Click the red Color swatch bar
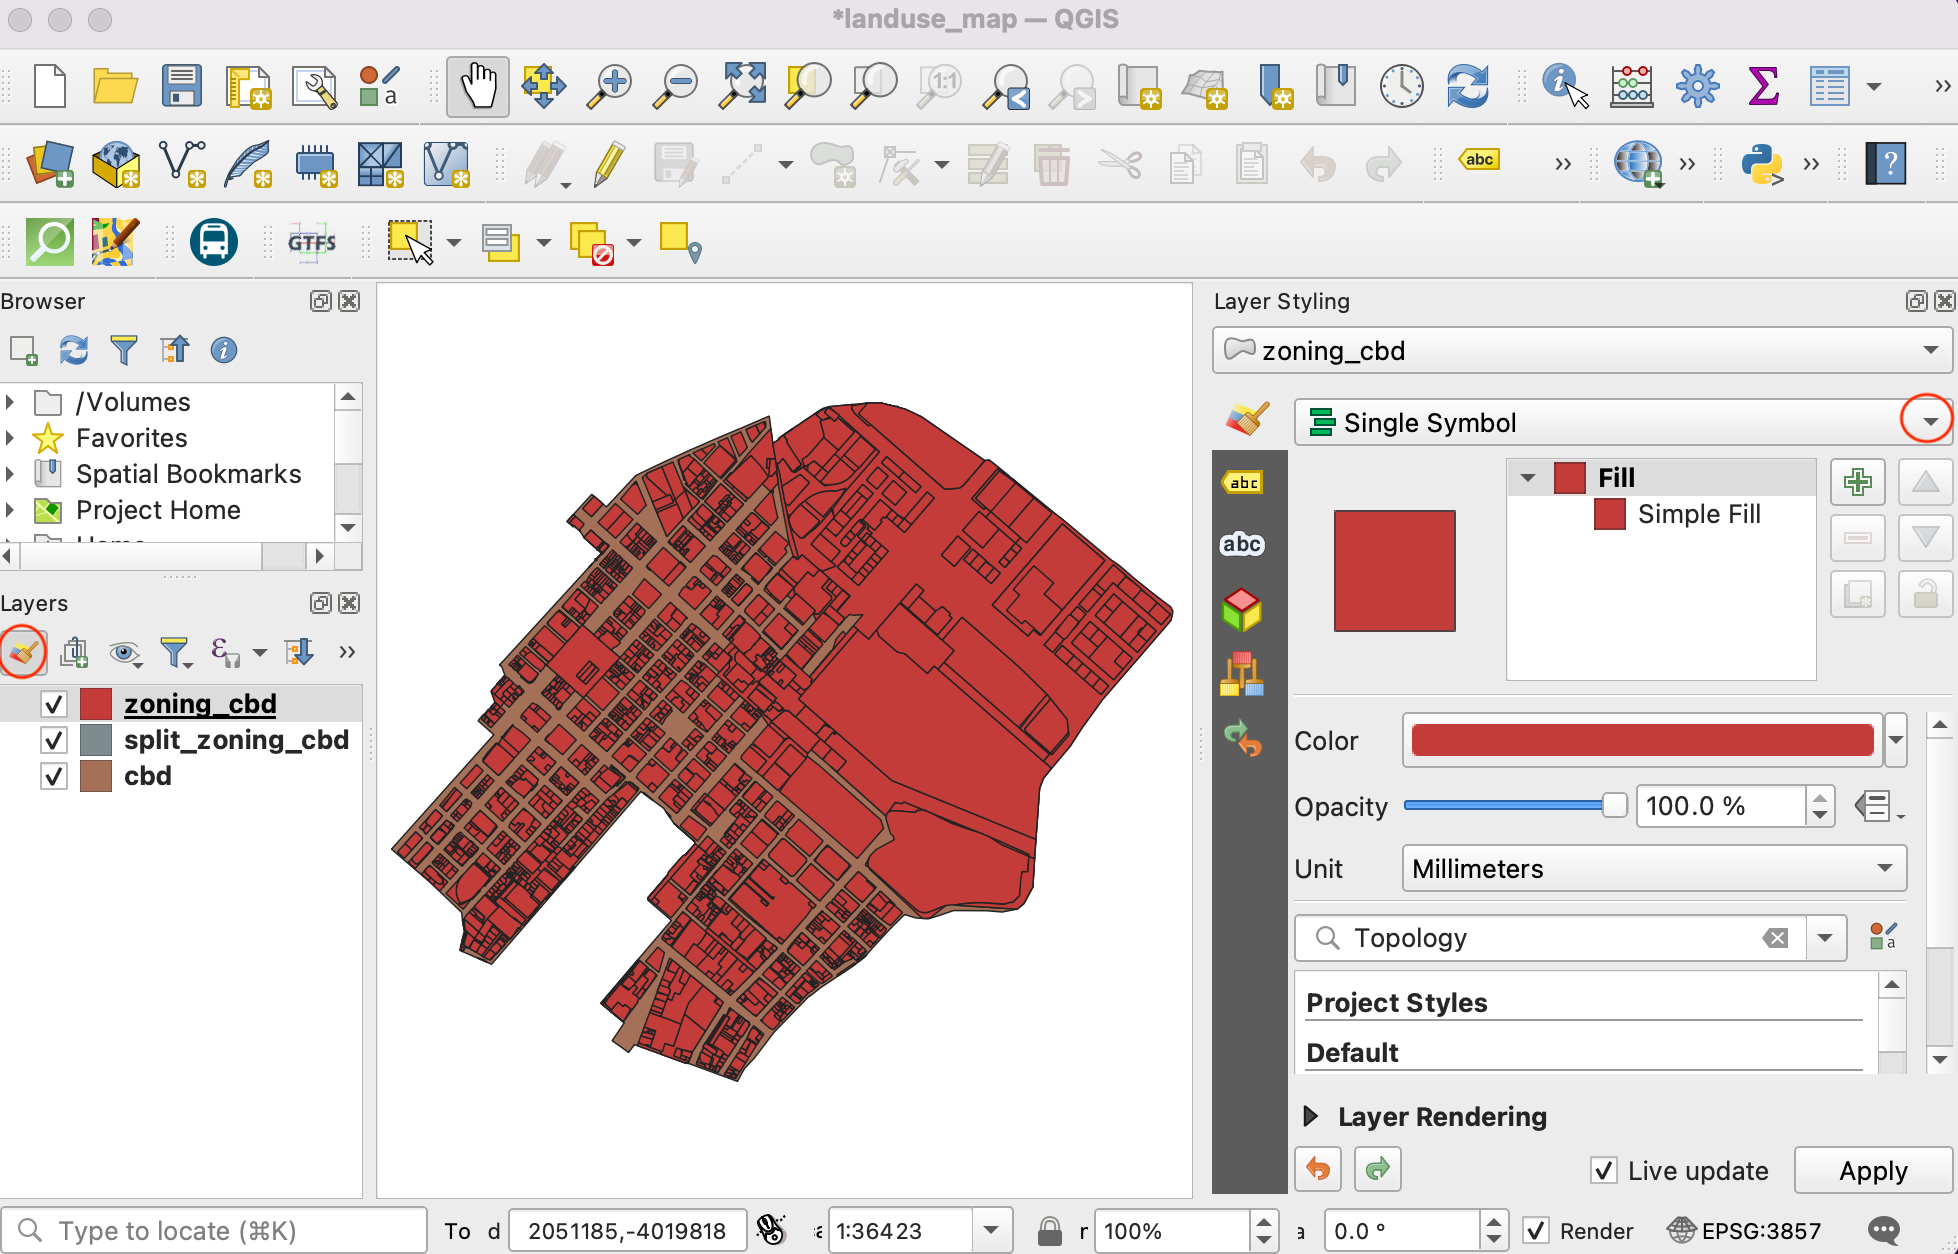Screen dimensions: 1958x1254 pyautogui.click(x=1642, y=740)
